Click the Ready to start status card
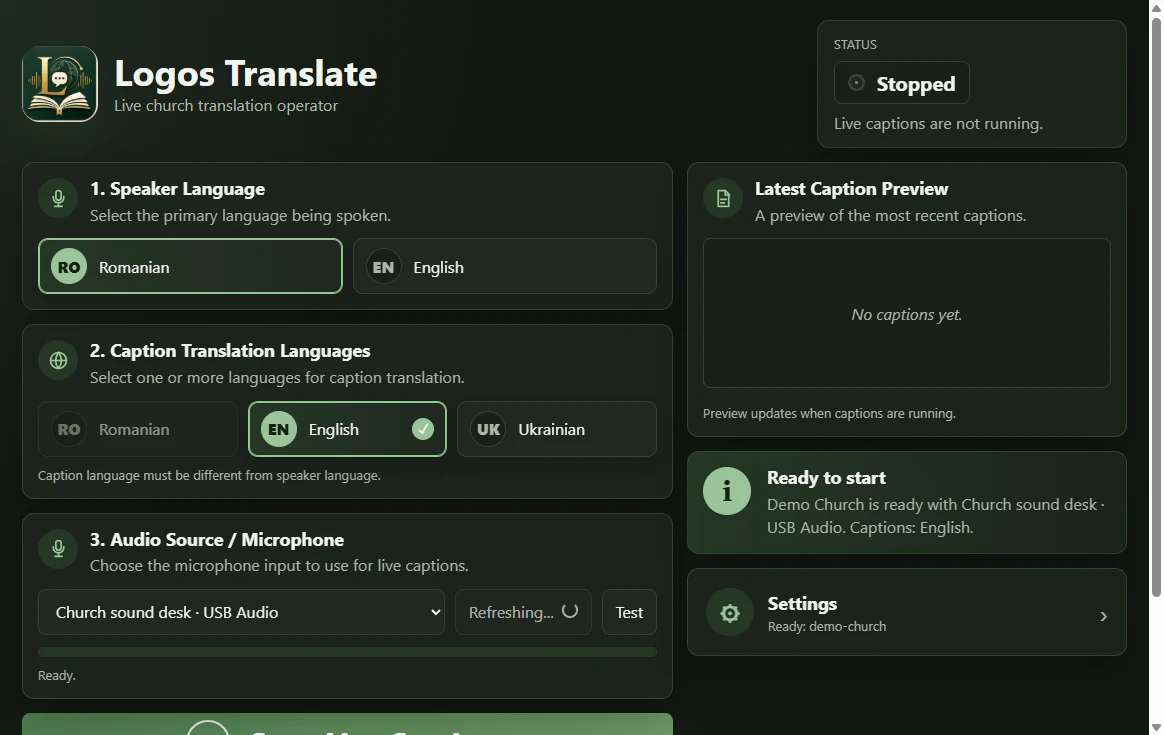 [x=906, y=503]
